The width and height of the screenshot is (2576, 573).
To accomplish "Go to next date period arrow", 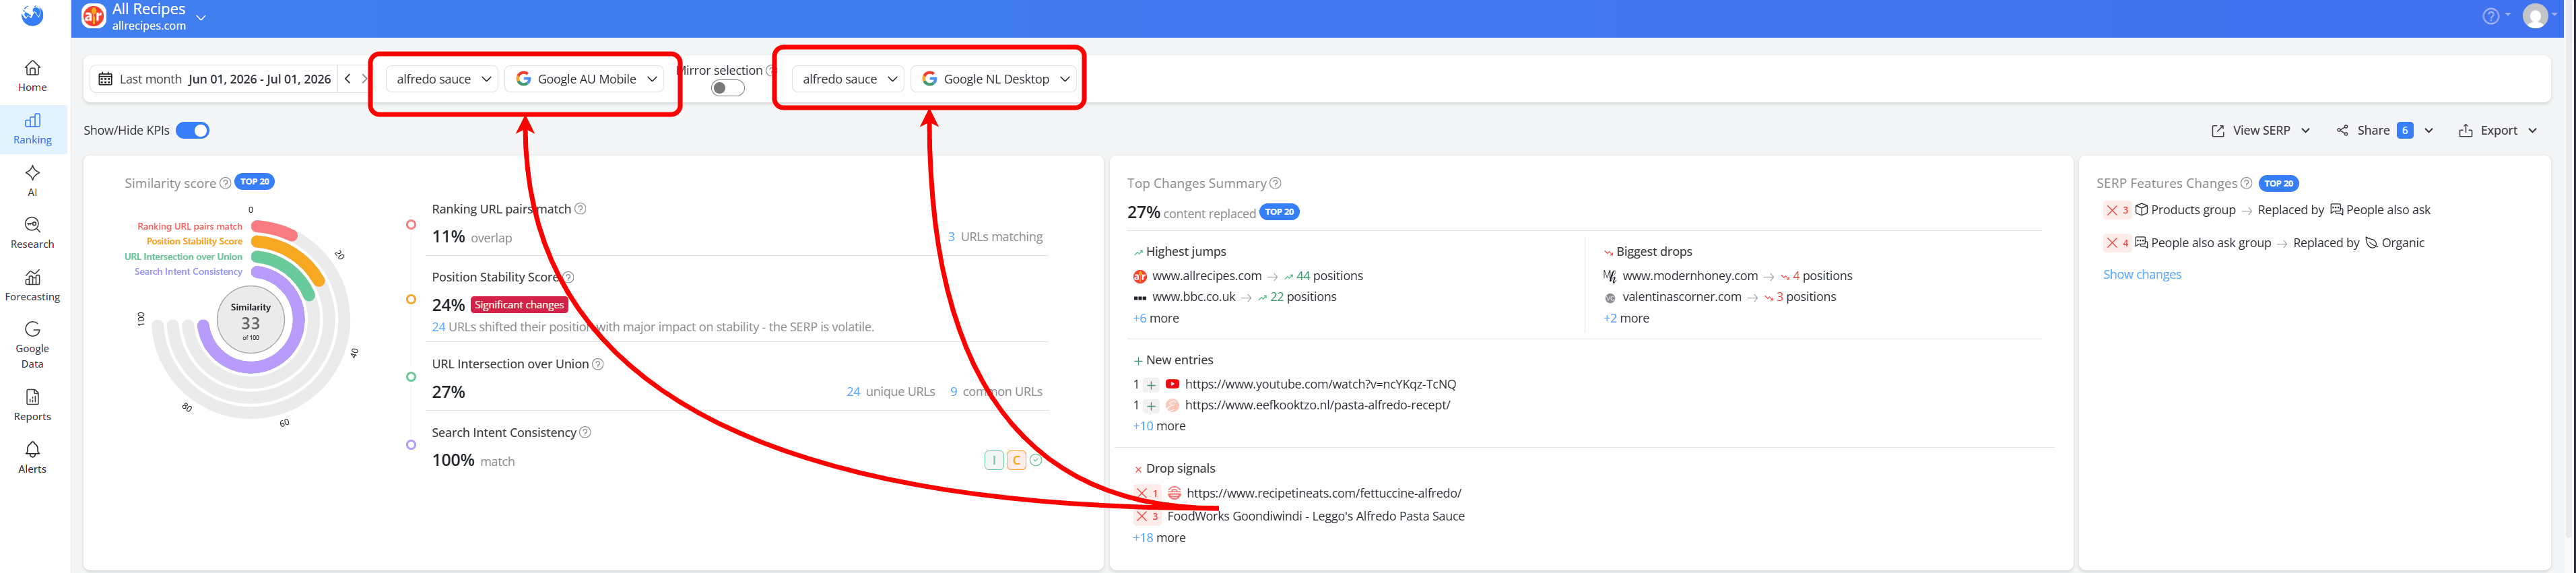I will (364, 79).
